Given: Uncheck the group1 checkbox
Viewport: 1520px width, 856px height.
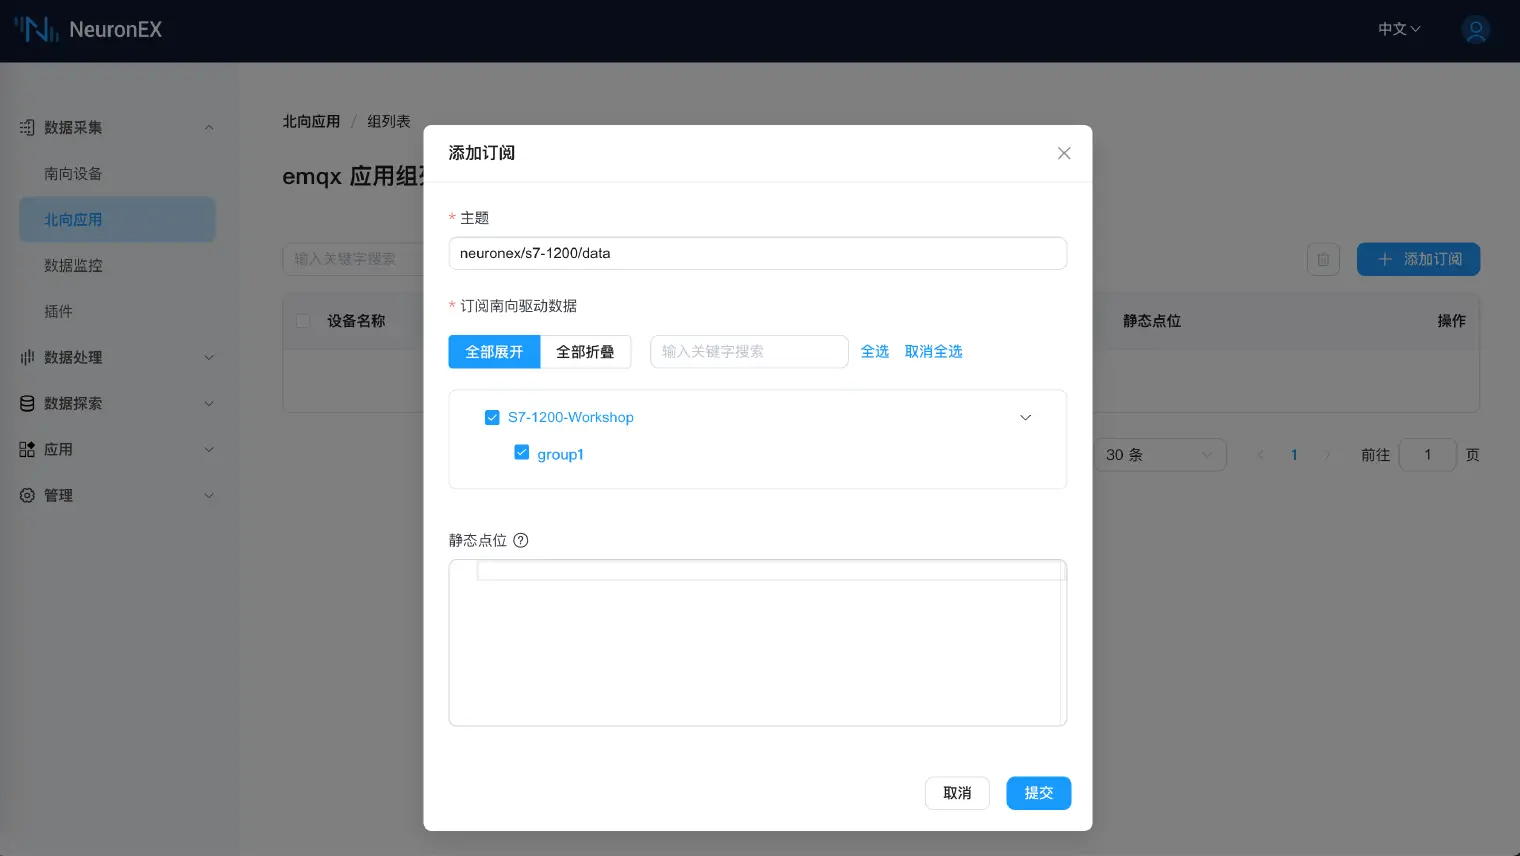Looking at the screenshot, I should [x=522, y=453].
